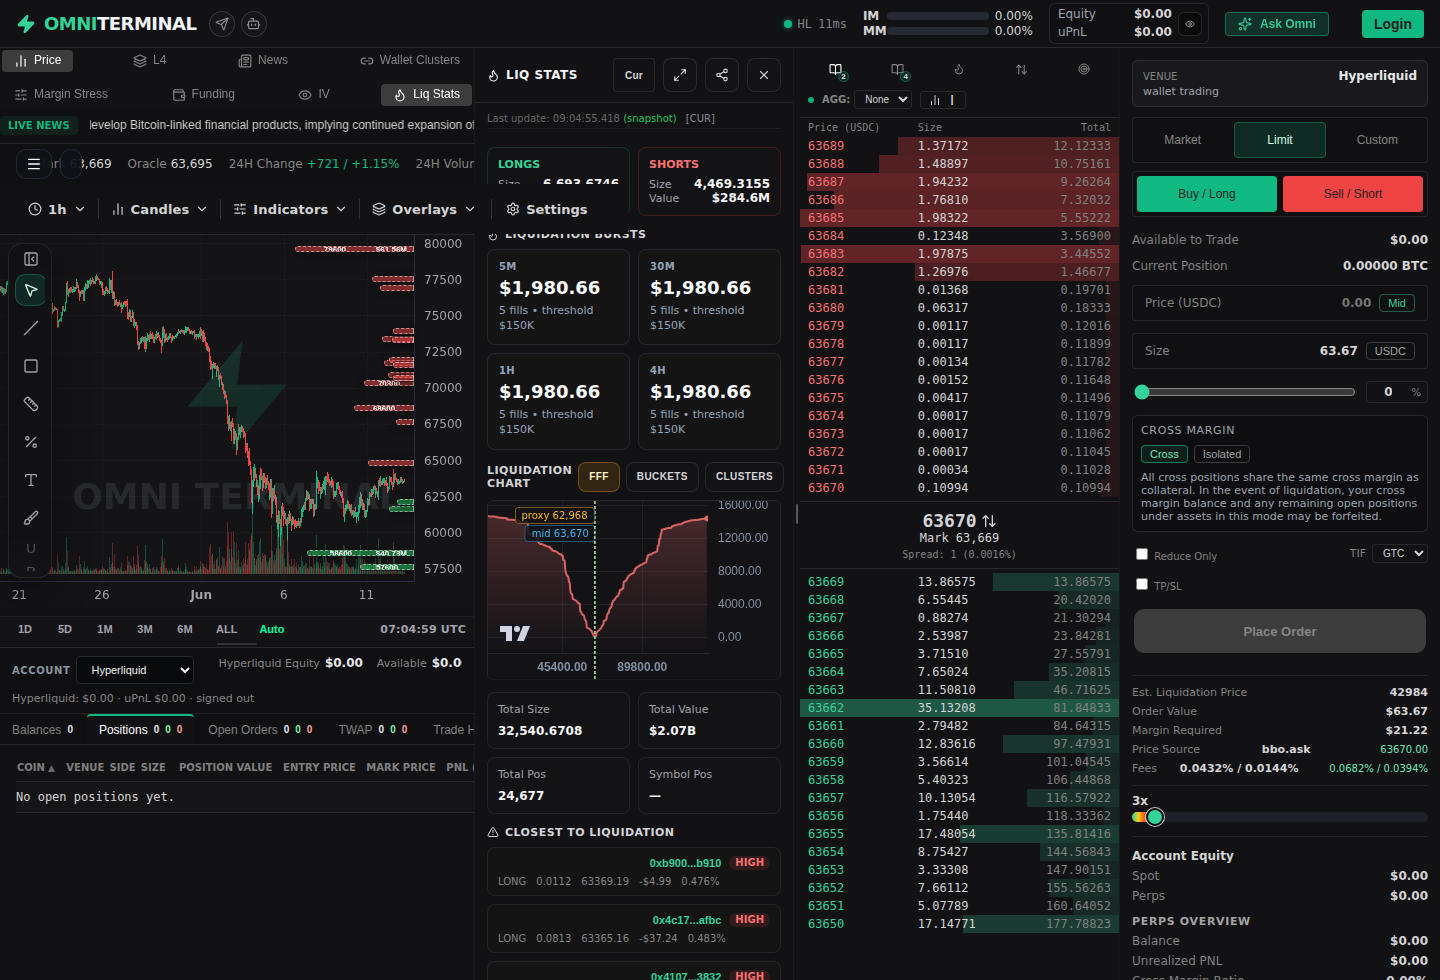Screen dimensions: 1440x980
Task: Open the Candles chart type dropdown
Action: (159, 209)
